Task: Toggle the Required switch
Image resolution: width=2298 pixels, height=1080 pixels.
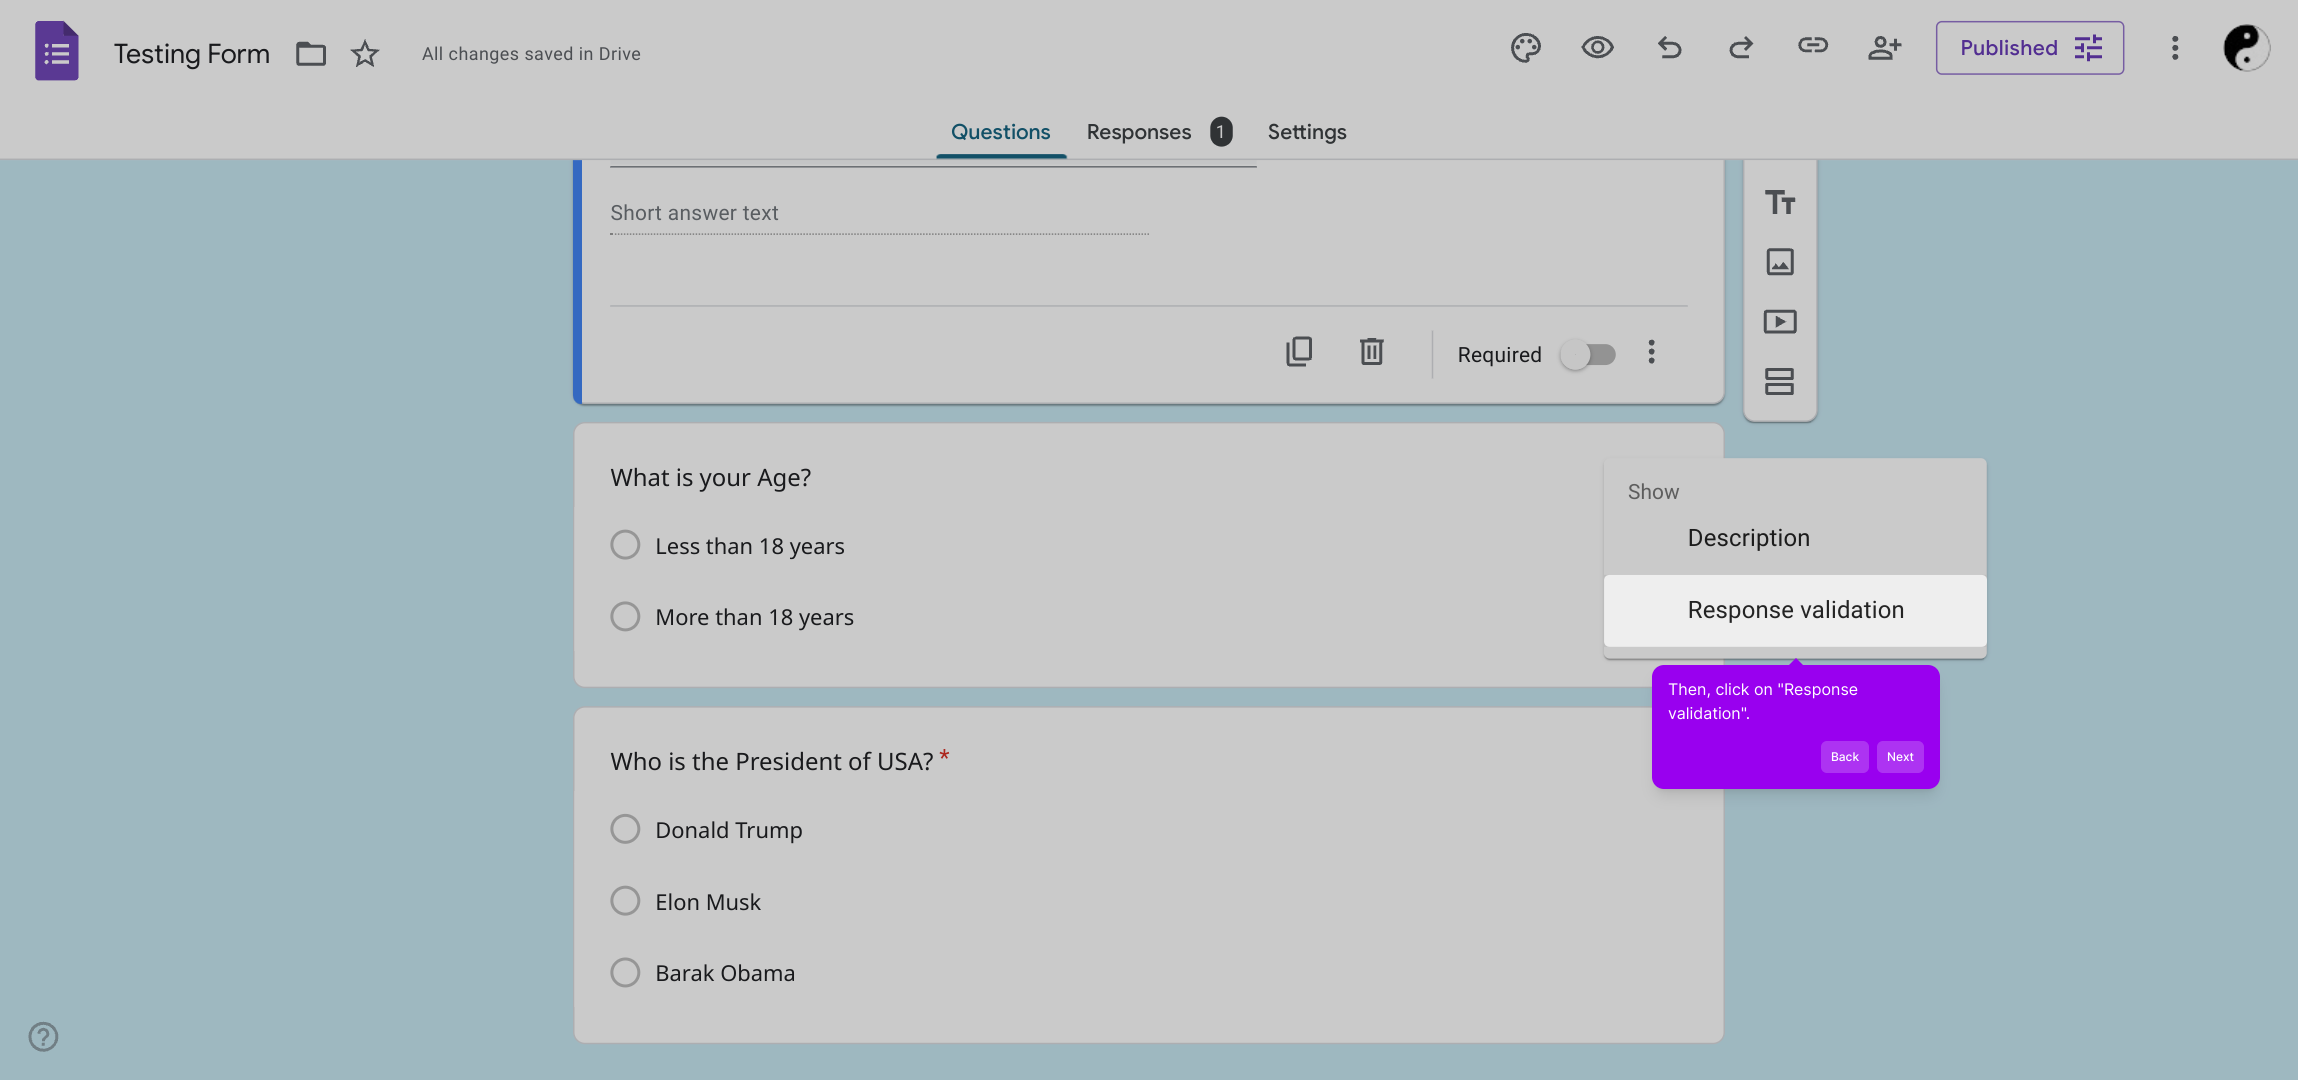Action: tap(1588, 355)
